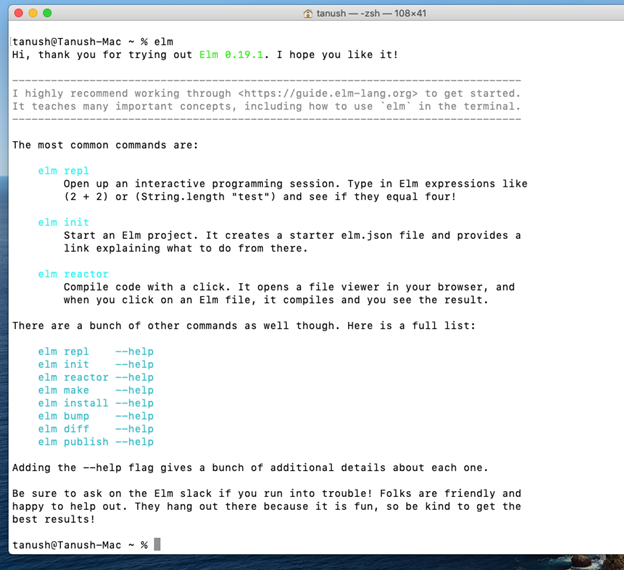This screenshot has height=570, width=624.
Task: Click 'elm reactor --help' in the full list
Action: click(x=96, y=377)
